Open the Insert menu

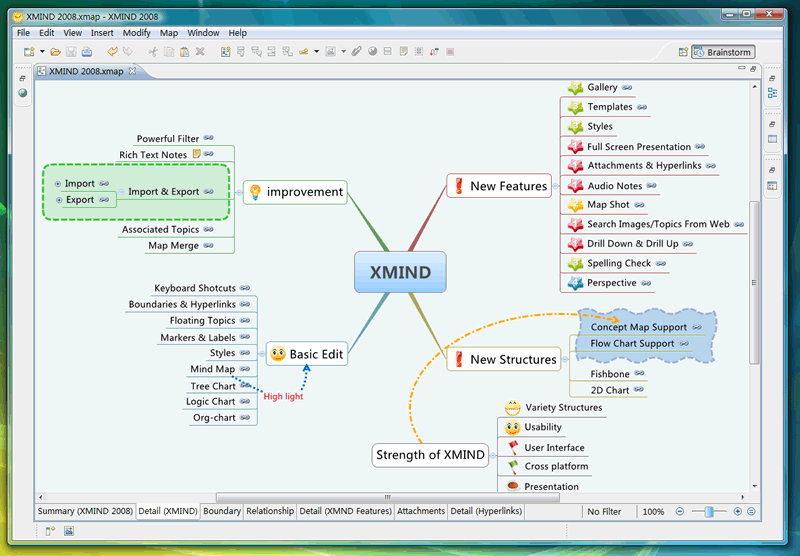(102, 33)
